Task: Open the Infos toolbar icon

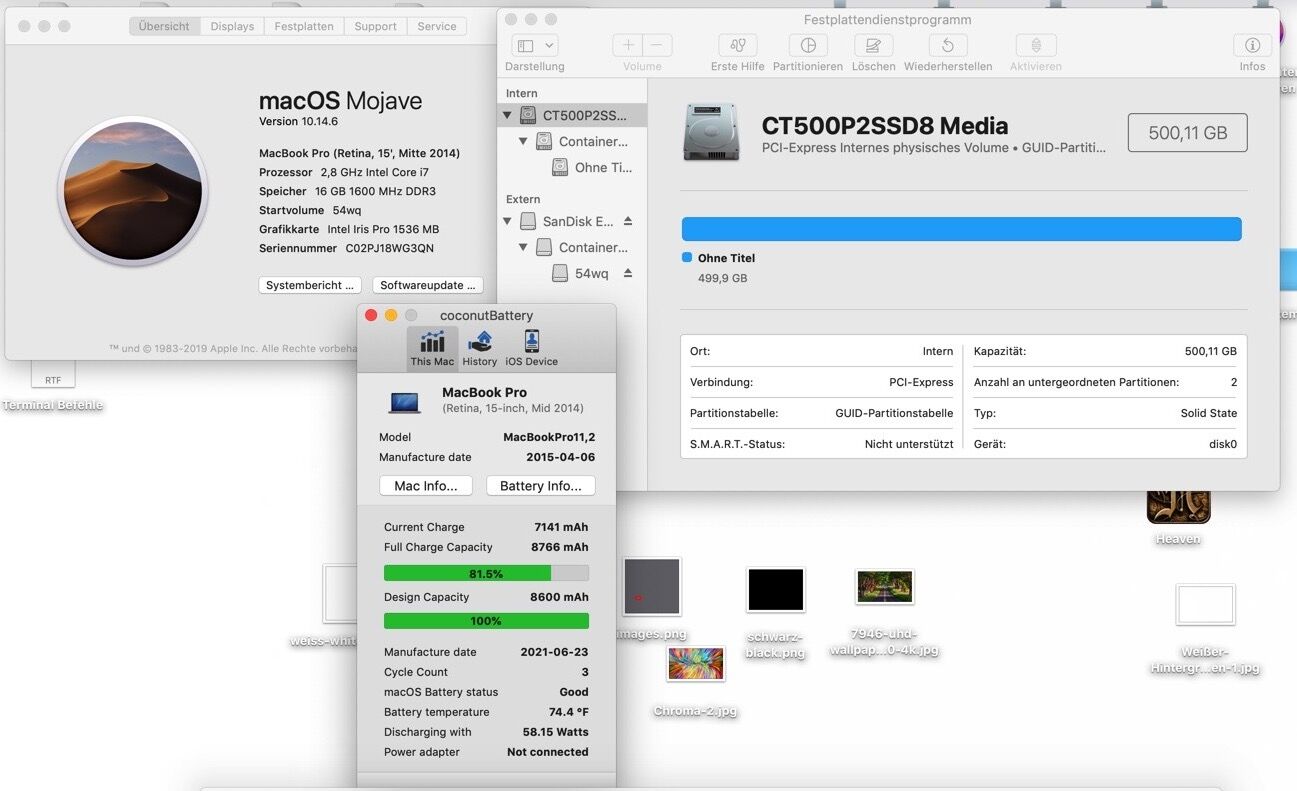Action: coord(1252,46)
